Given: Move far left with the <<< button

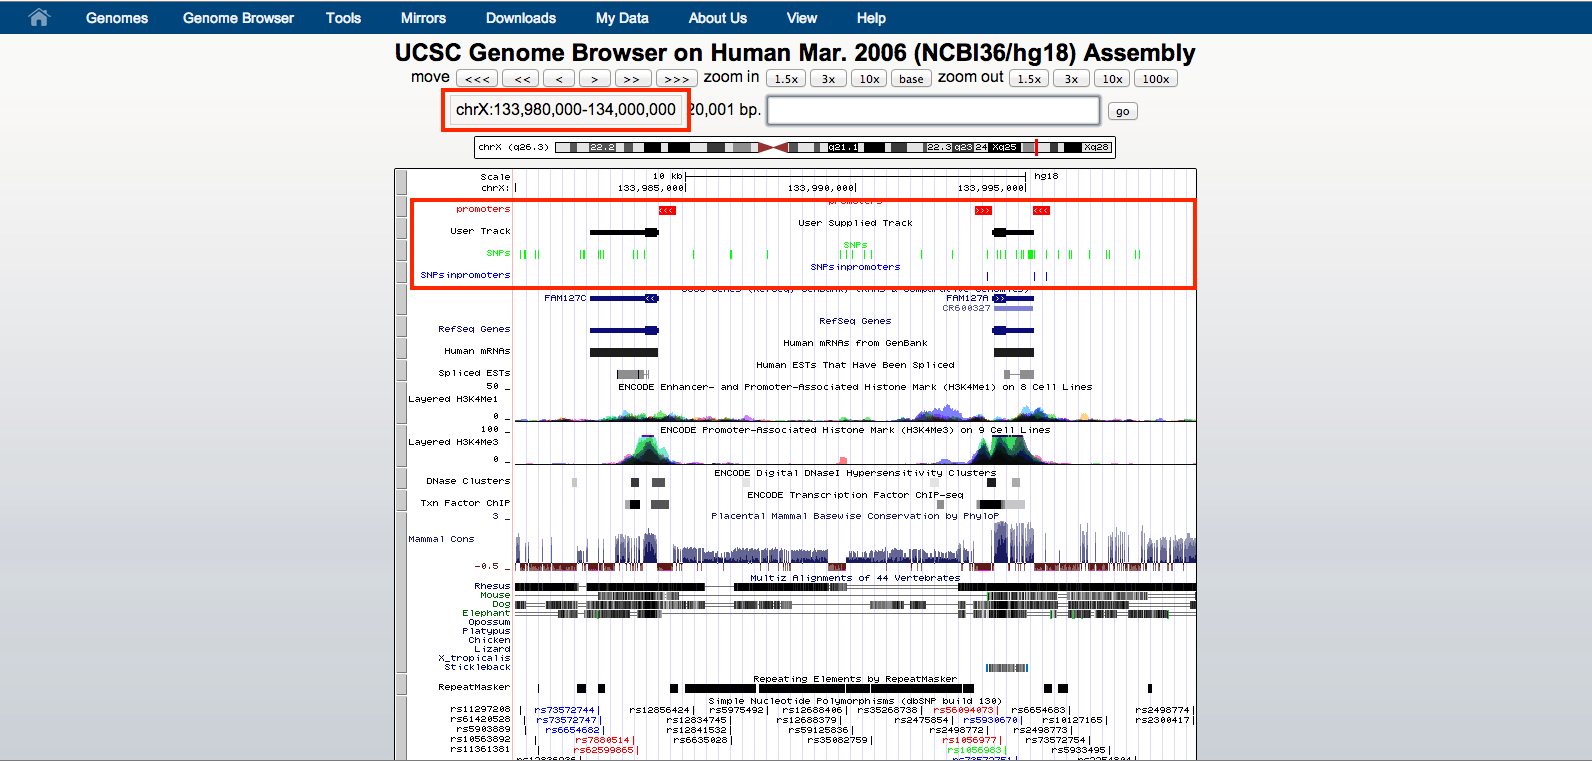Looking at the screenshot, I should (x=477, y=79).
